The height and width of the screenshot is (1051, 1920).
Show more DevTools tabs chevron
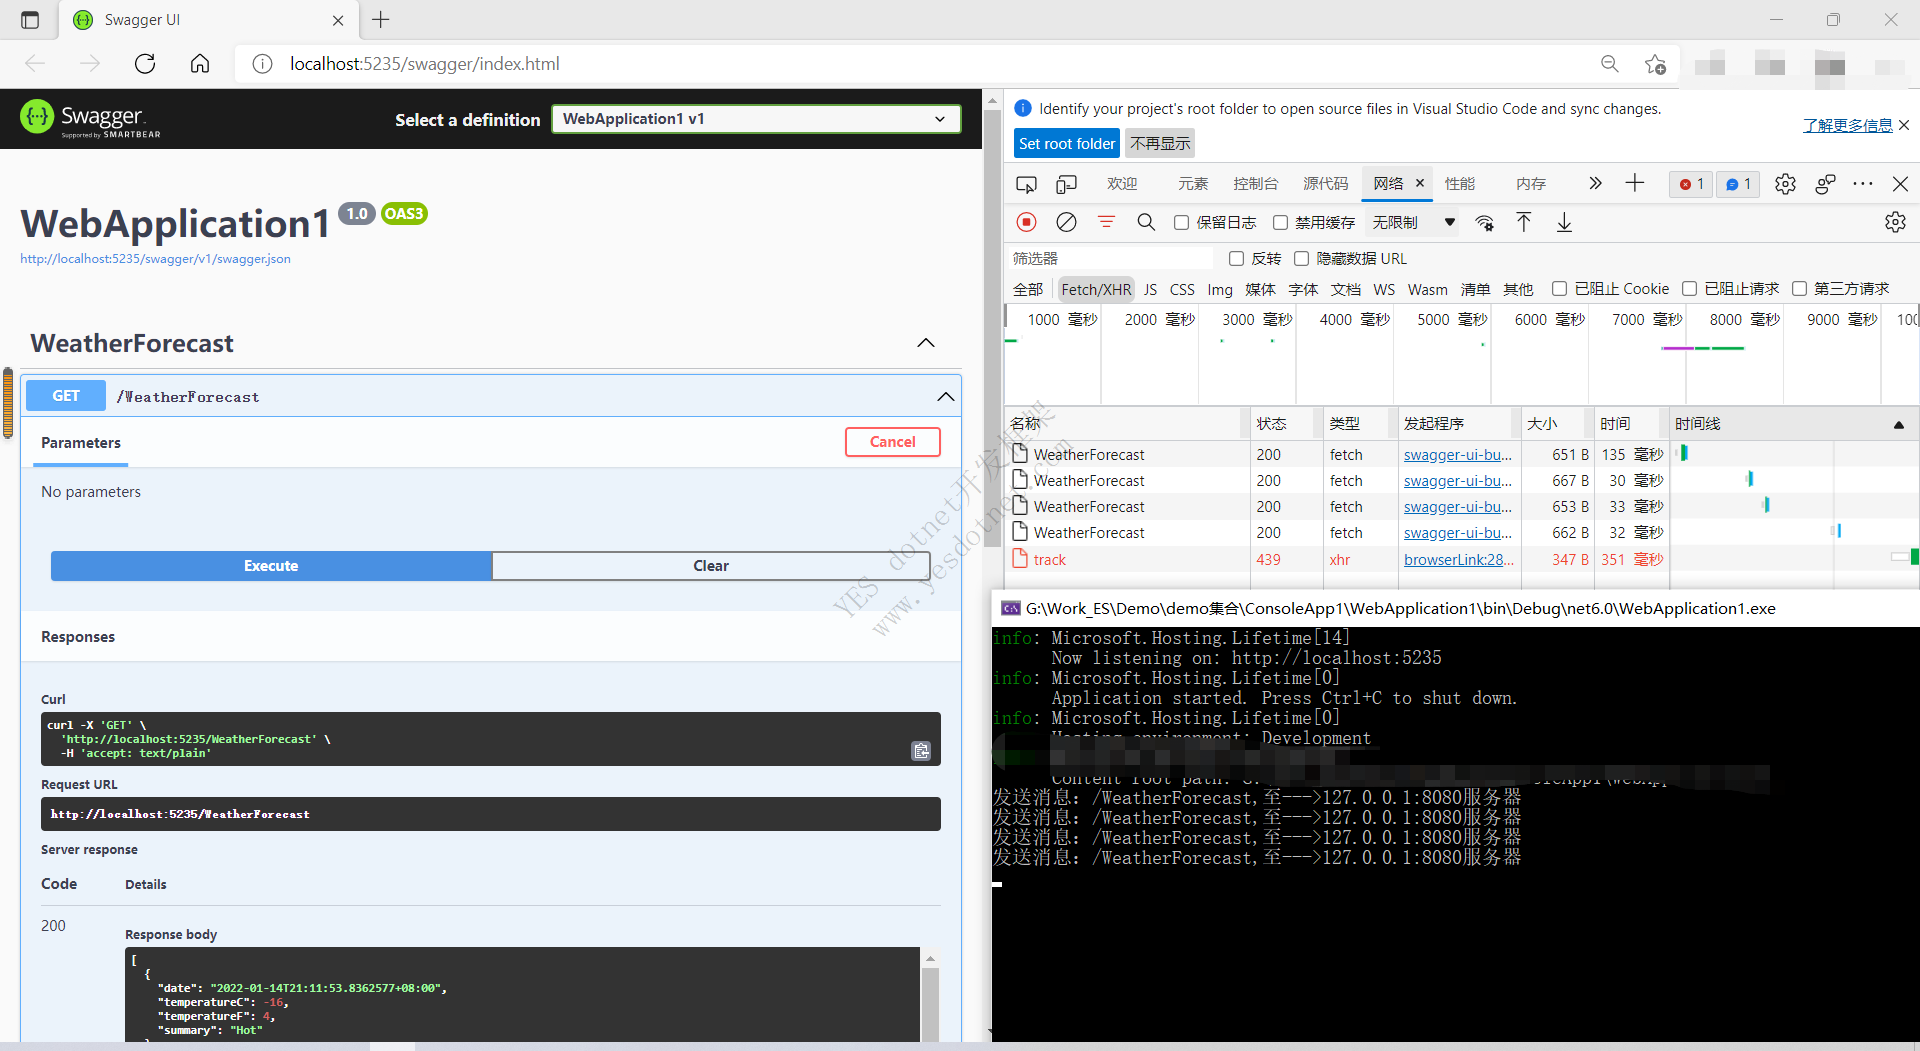pos(1595,183)
